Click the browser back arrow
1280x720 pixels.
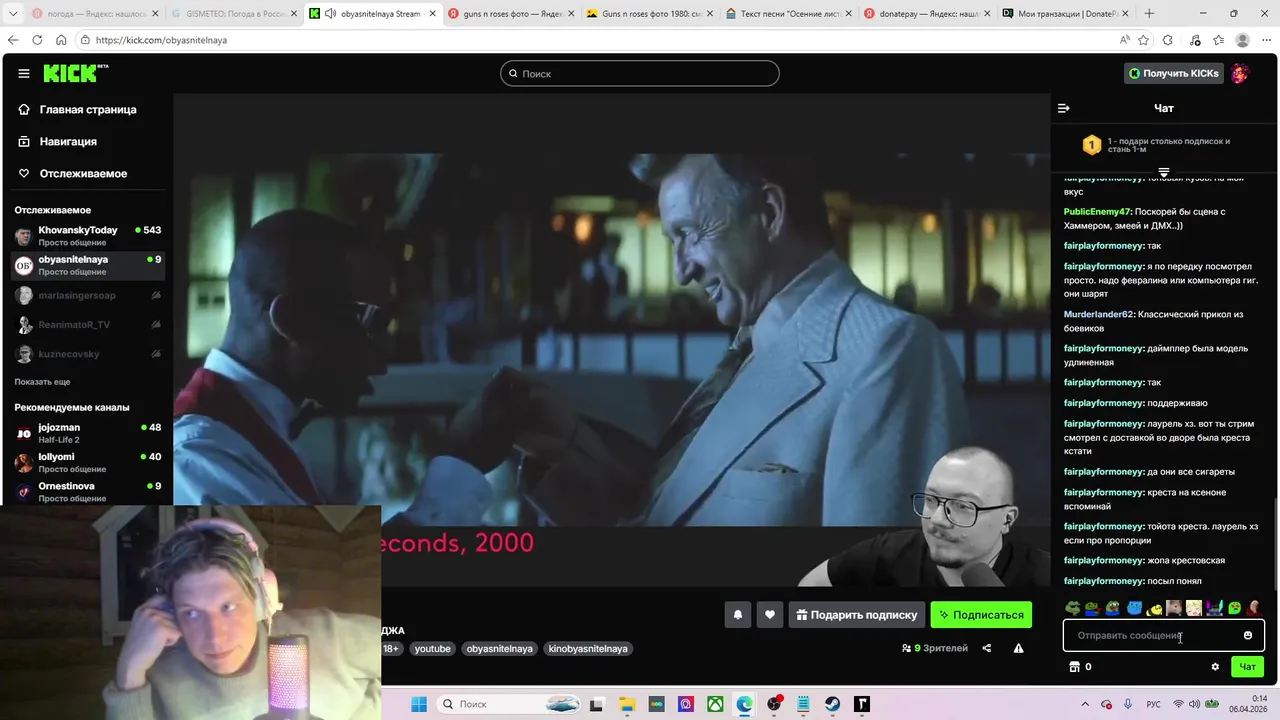(x=13, y=40)
